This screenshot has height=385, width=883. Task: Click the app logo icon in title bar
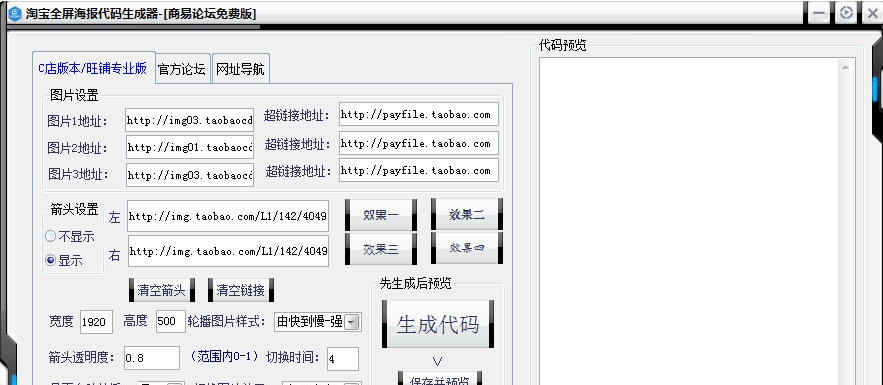[x=14, y=13]
